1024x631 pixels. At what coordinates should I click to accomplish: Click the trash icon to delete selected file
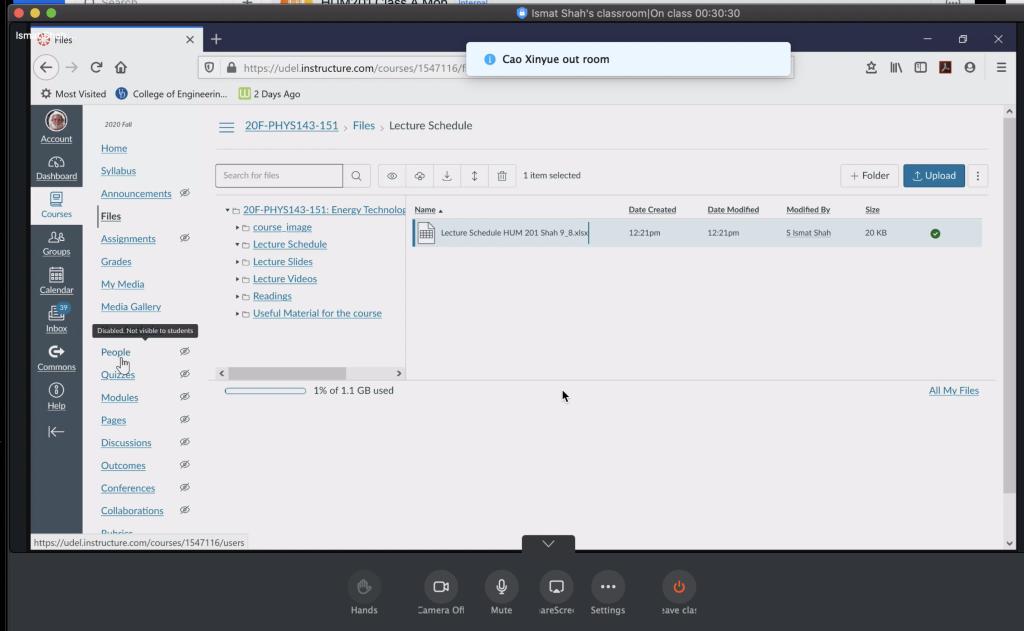coord(502,176)
